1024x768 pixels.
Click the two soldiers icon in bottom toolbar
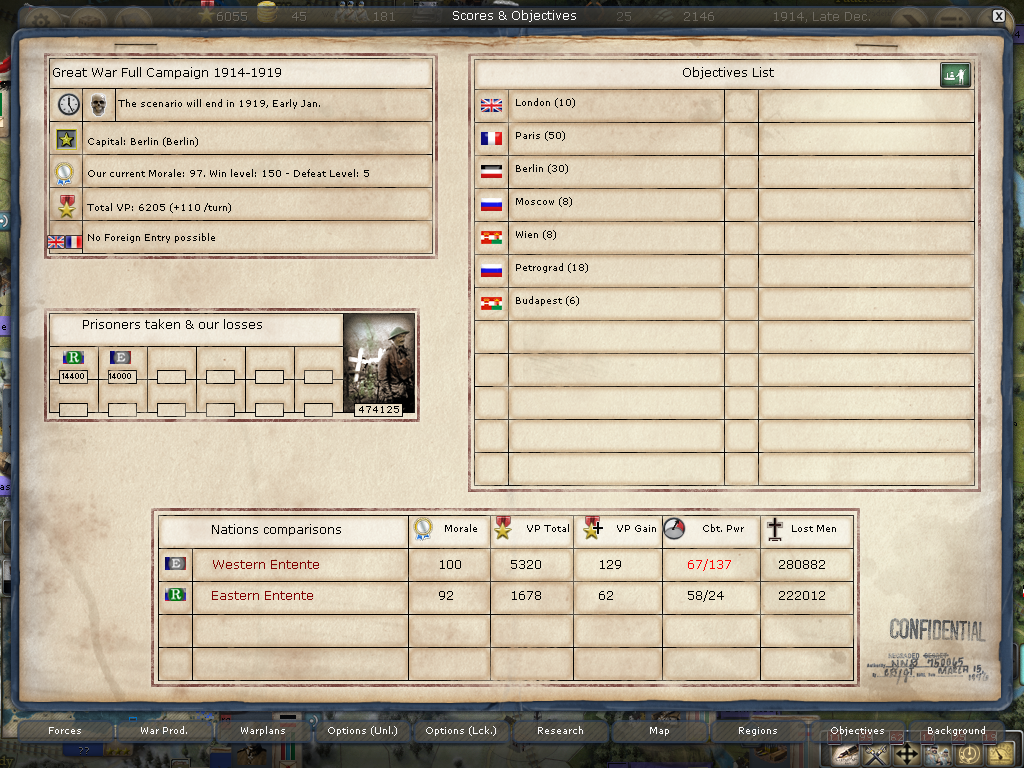point(937,754)
